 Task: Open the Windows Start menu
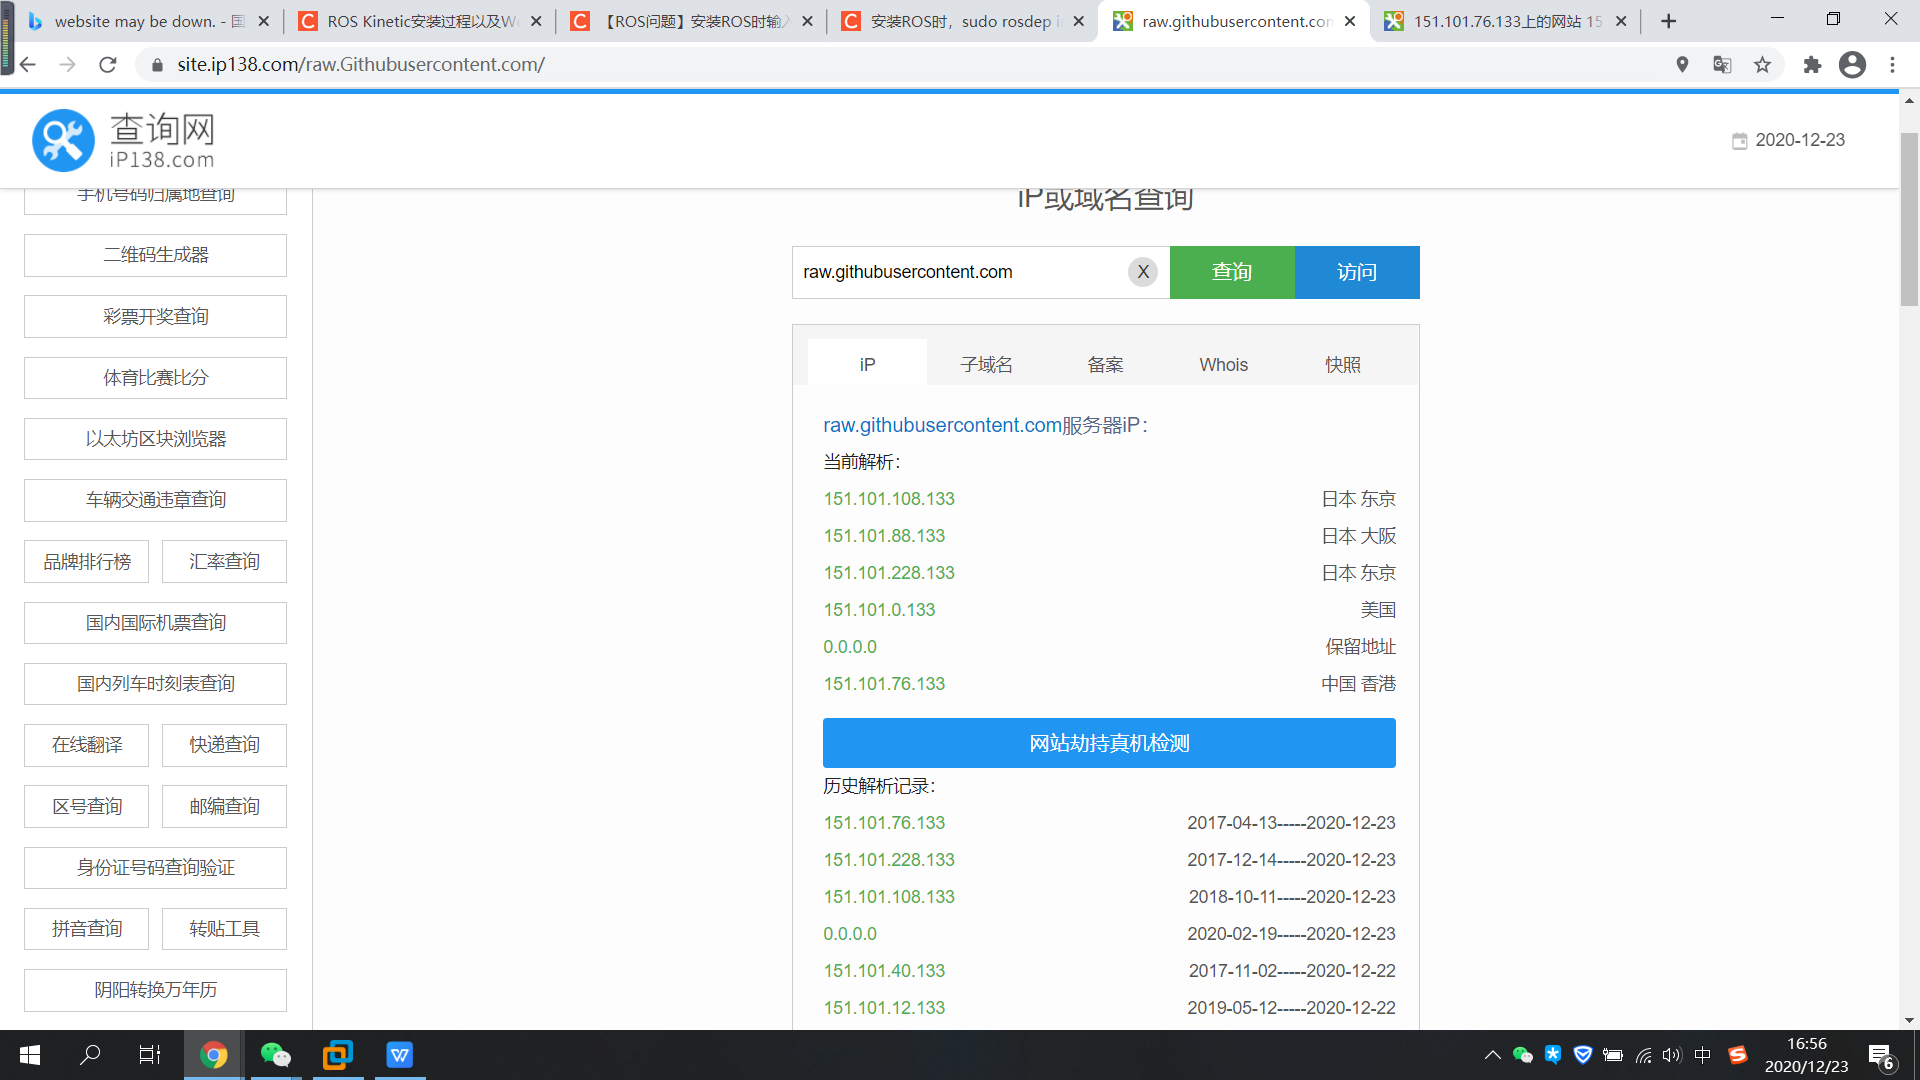30,1055
